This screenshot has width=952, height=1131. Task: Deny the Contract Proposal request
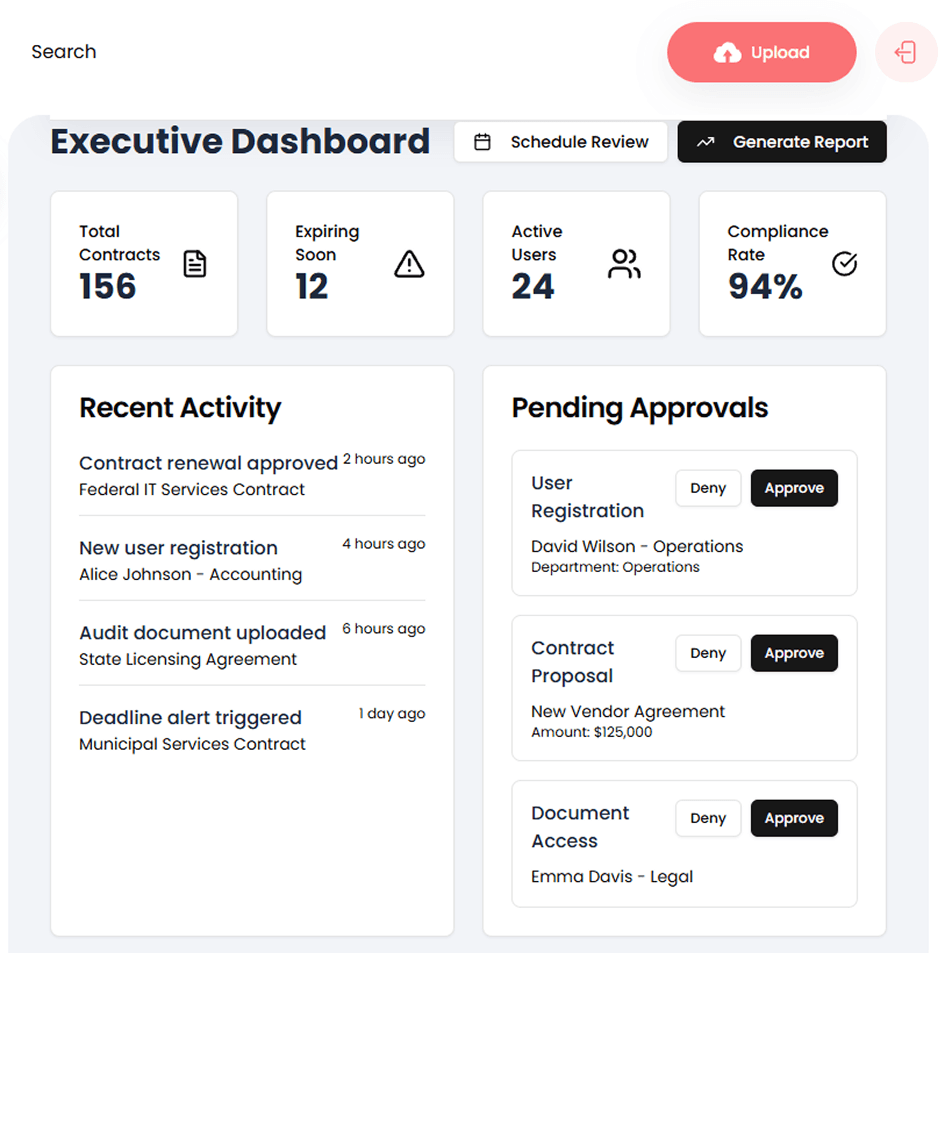point(708,653)
